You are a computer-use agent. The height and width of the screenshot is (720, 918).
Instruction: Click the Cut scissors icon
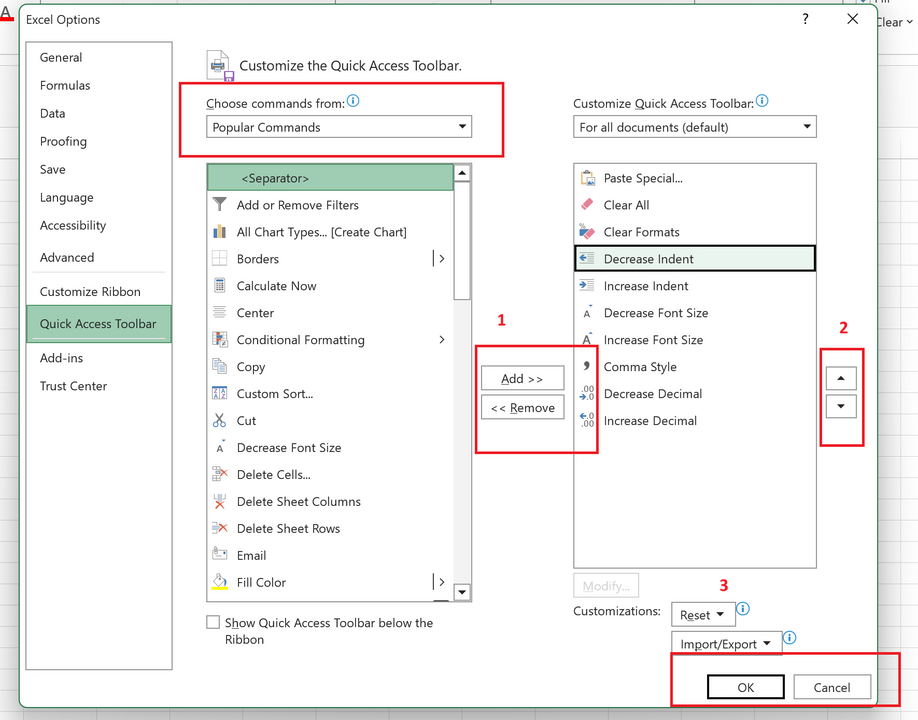[x=220, y=421]
